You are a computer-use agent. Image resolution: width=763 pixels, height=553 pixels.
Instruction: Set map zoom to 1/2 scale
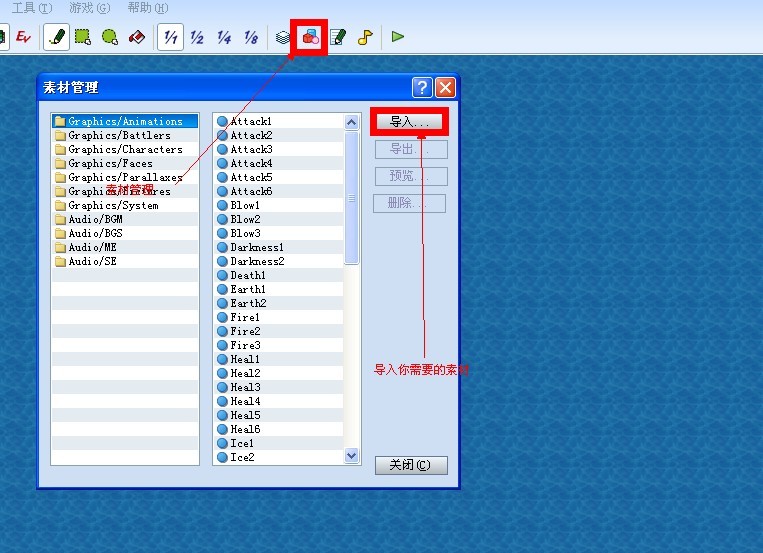click(197, 37)
